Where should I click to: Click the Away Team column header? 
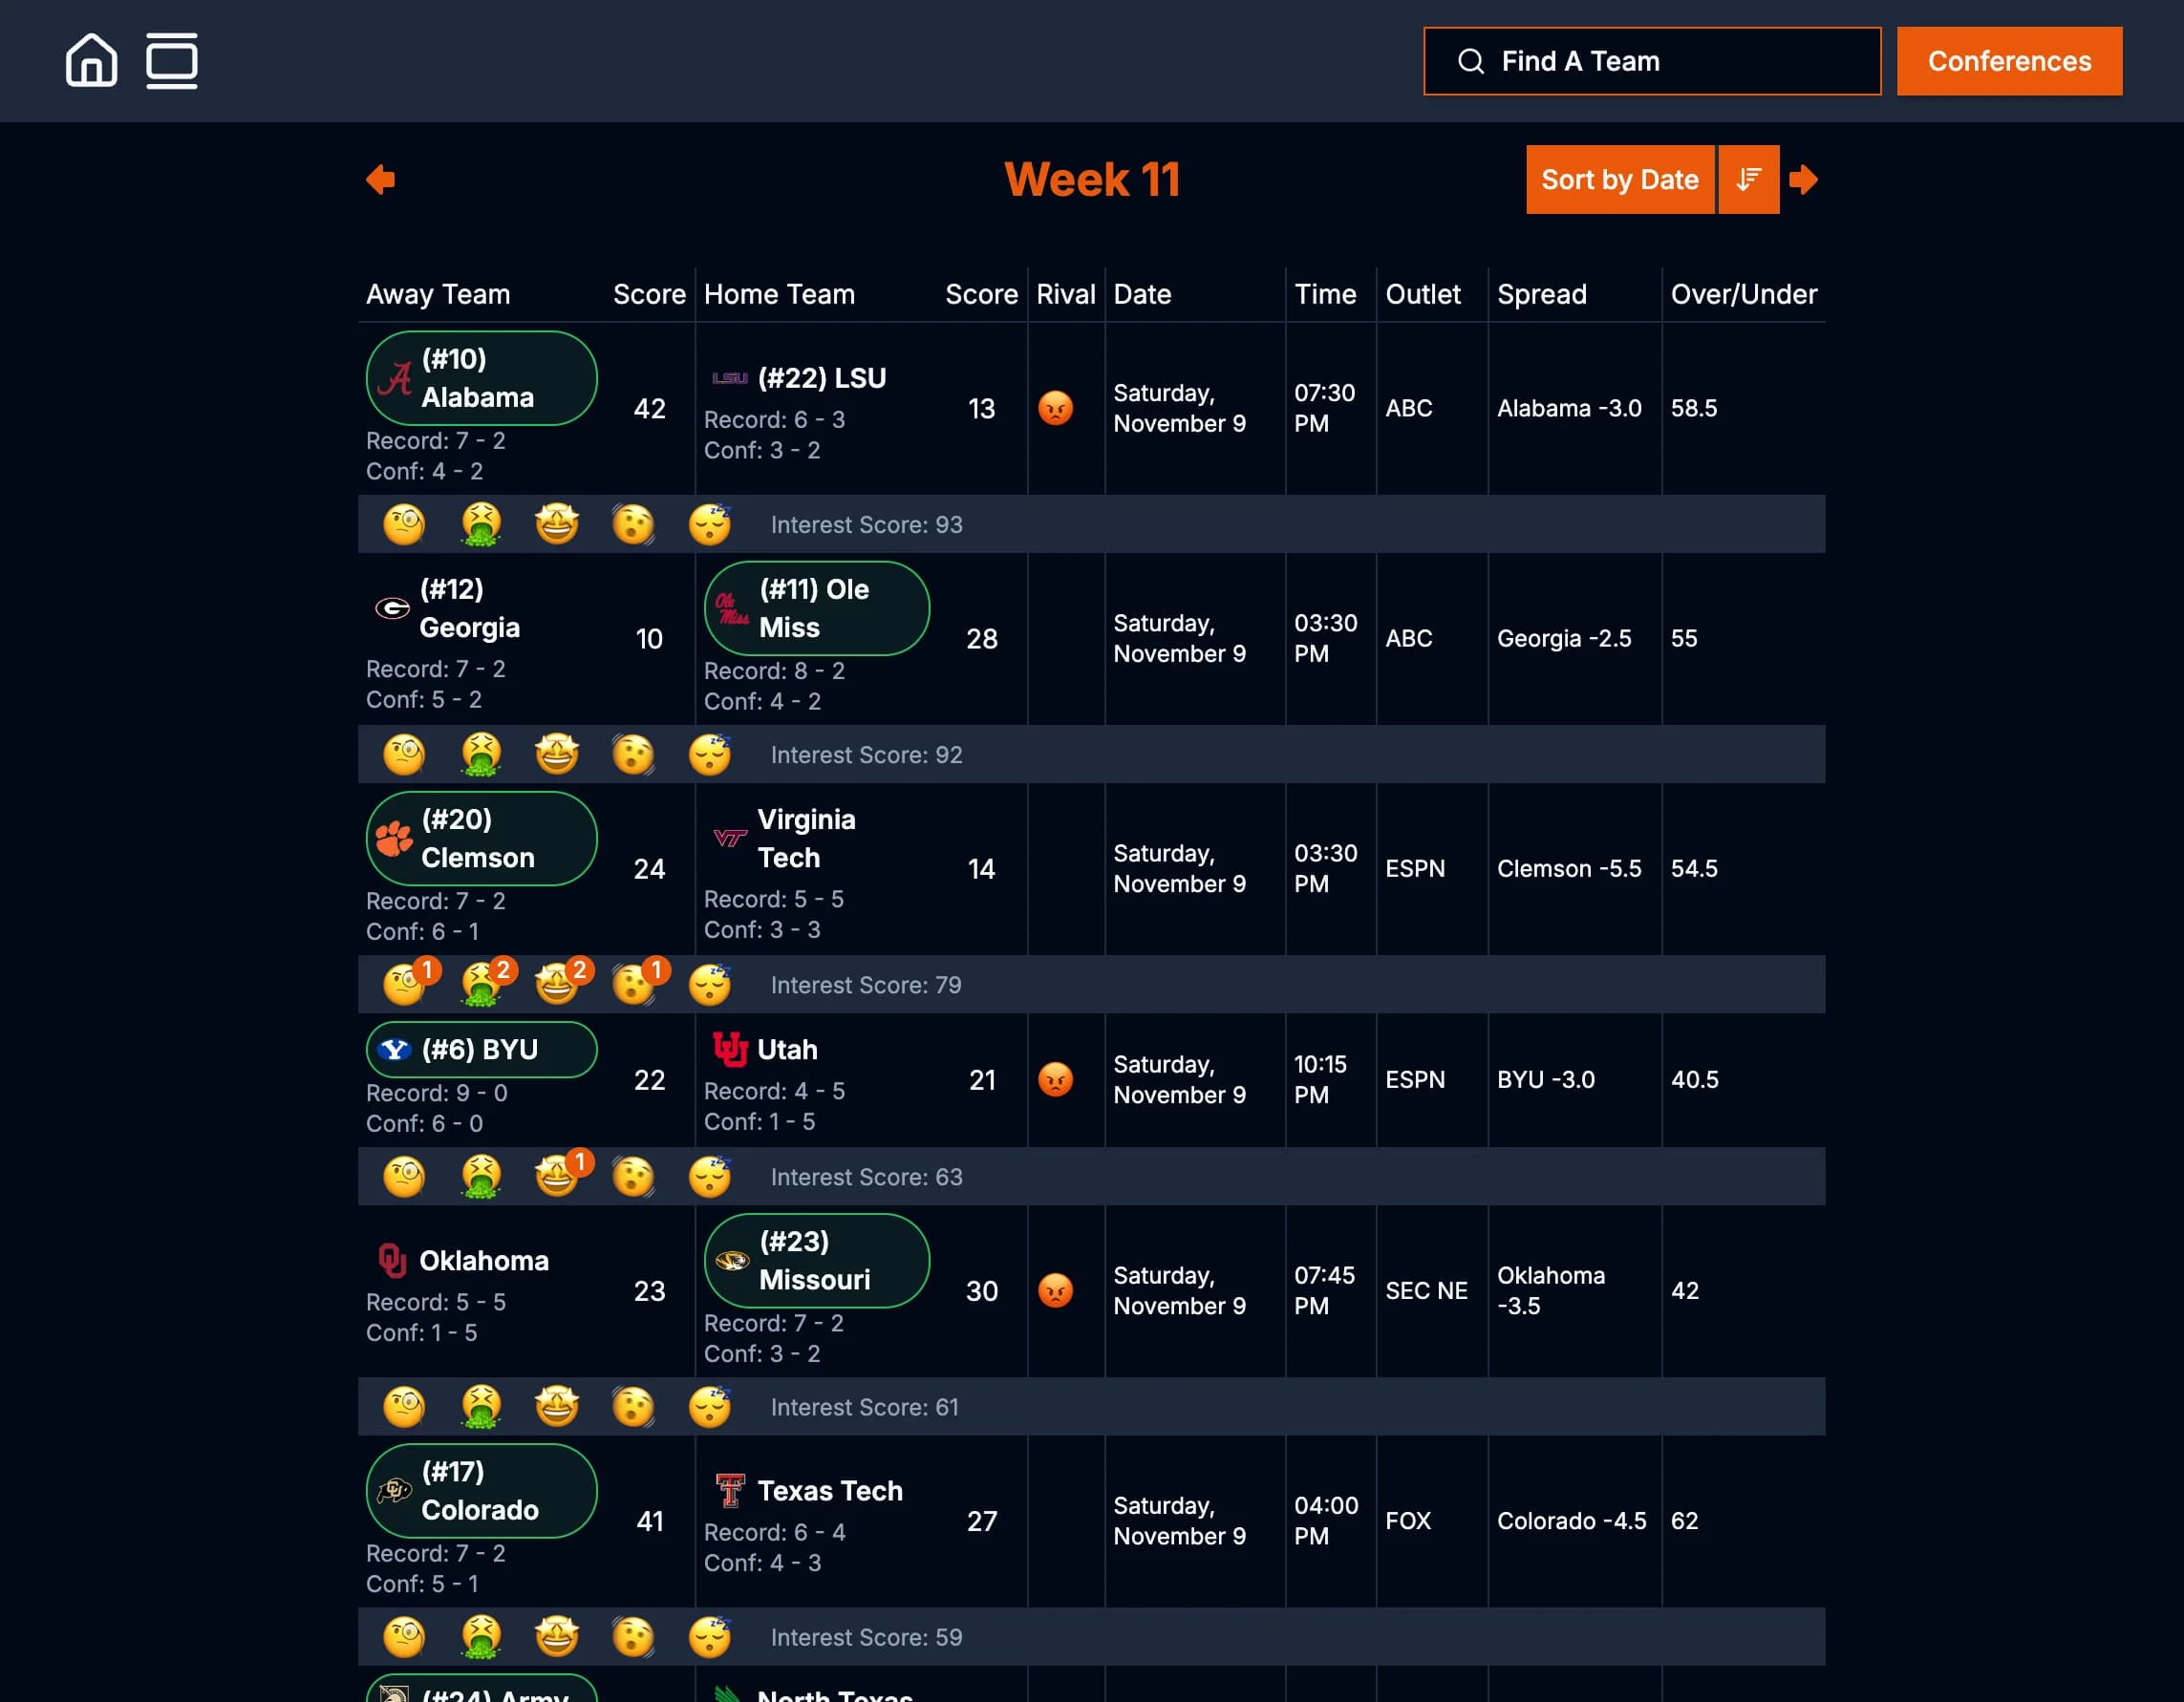click(438, 294)
